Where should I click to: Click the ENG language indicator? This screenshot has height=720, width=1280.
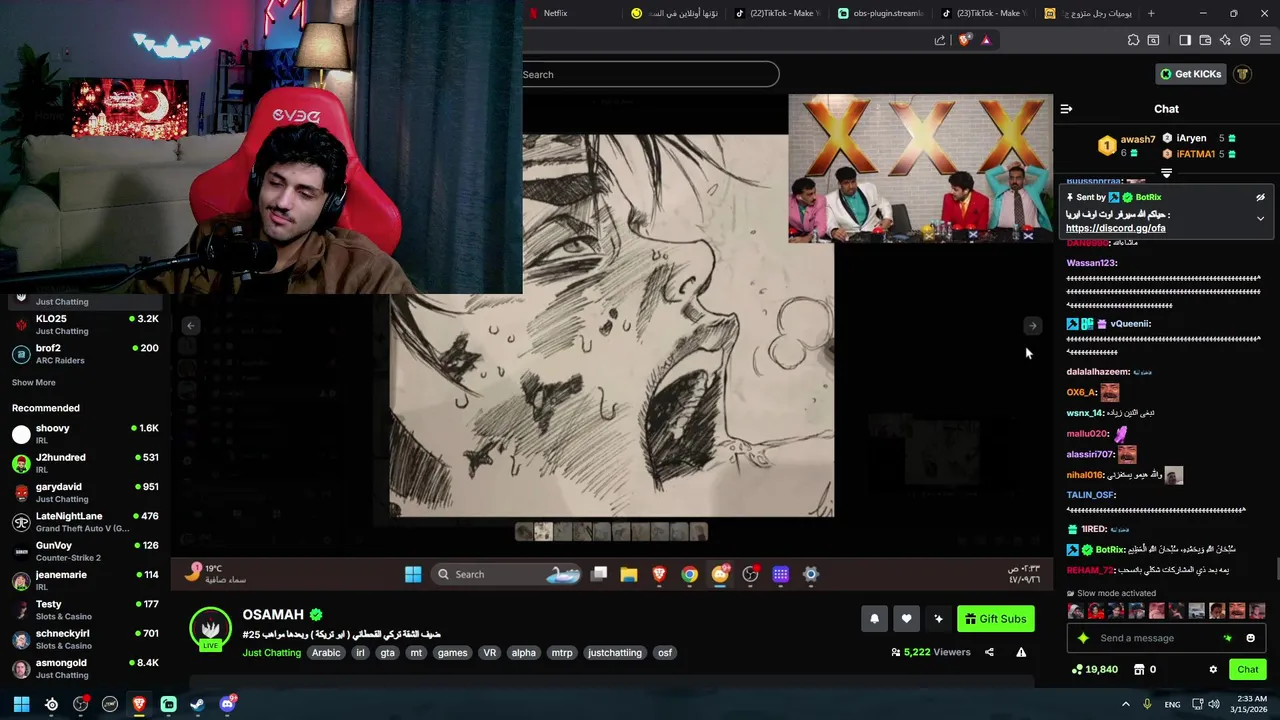coord(1172,704)
